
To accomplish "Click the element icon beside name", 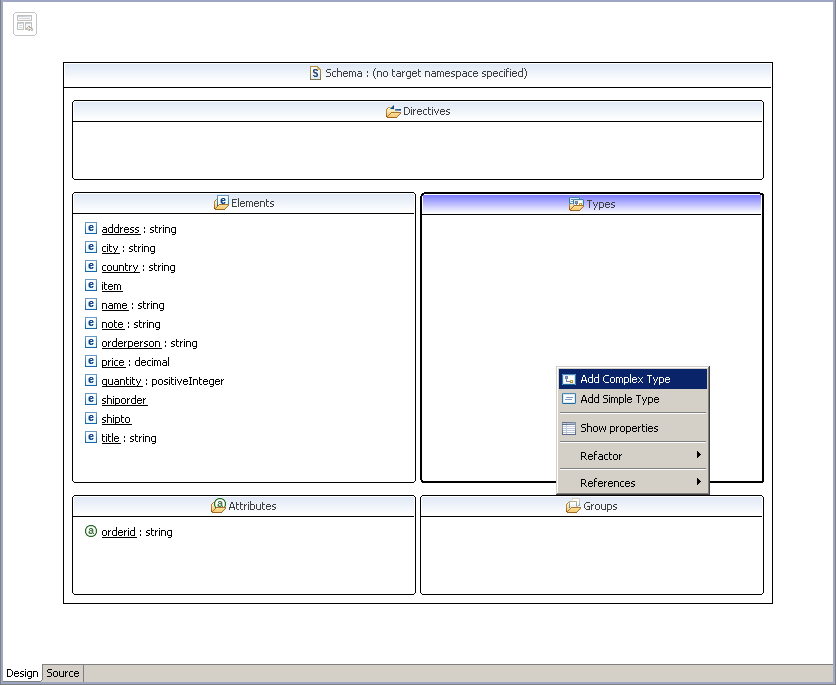I will pyautogui.click(x=91, y=304).
